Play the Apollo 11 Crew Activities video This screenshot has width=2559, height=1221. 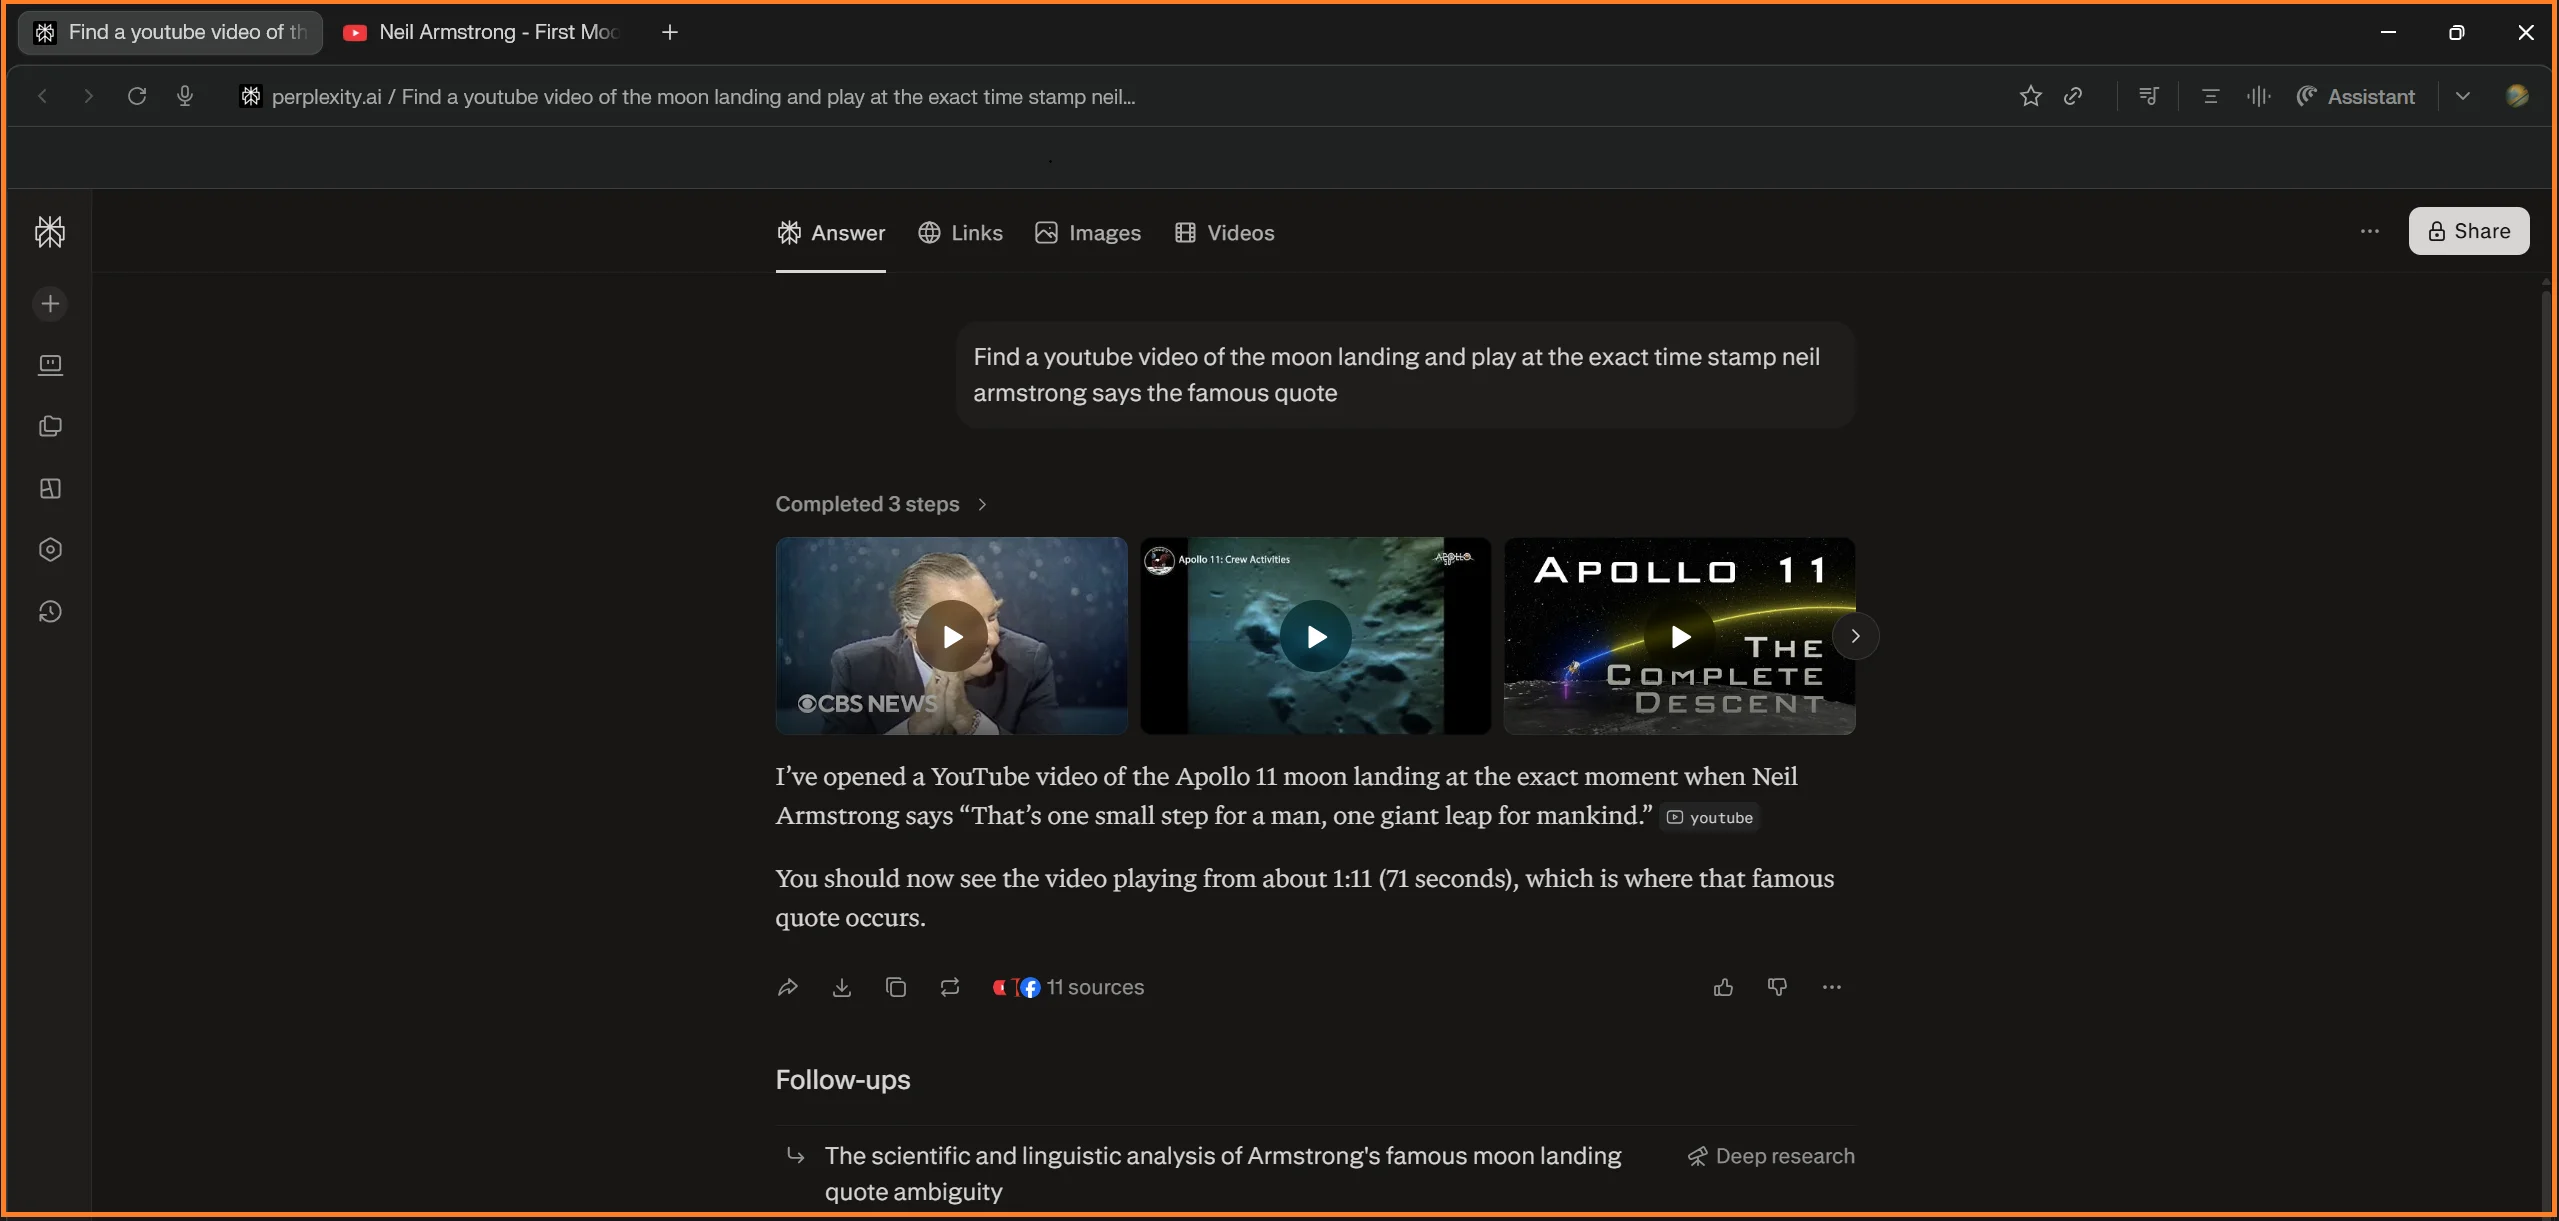click(x=1315, y=636)
